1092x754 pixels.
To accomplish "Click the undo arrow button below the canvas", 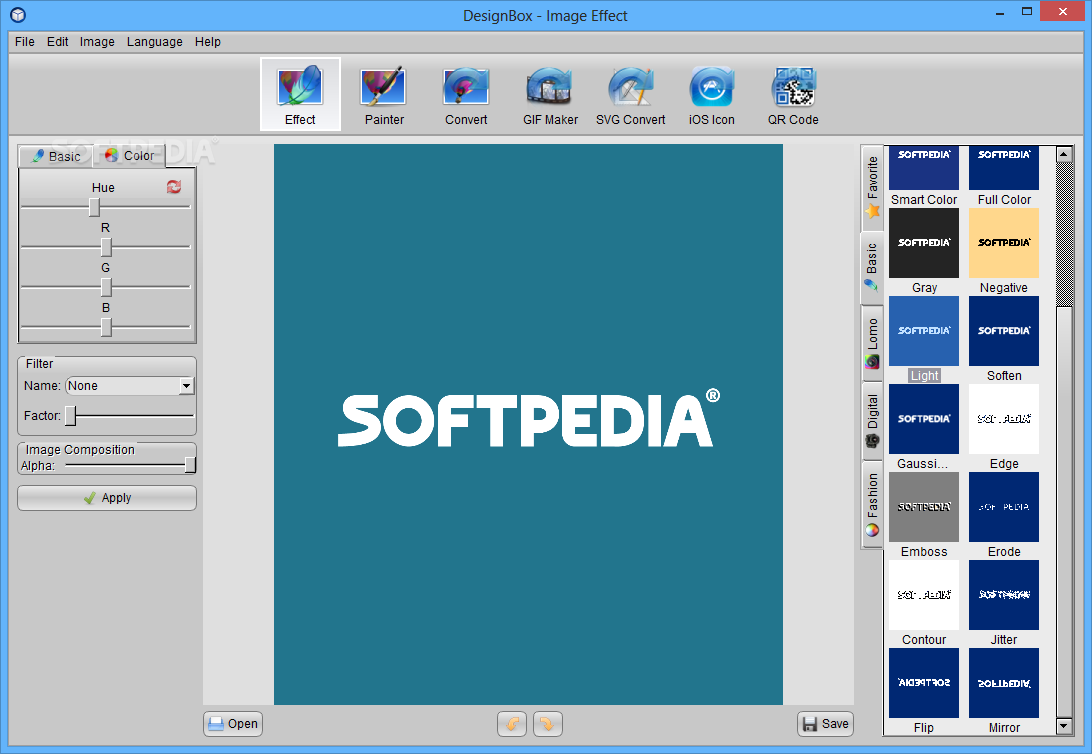I will pos(512,724).
